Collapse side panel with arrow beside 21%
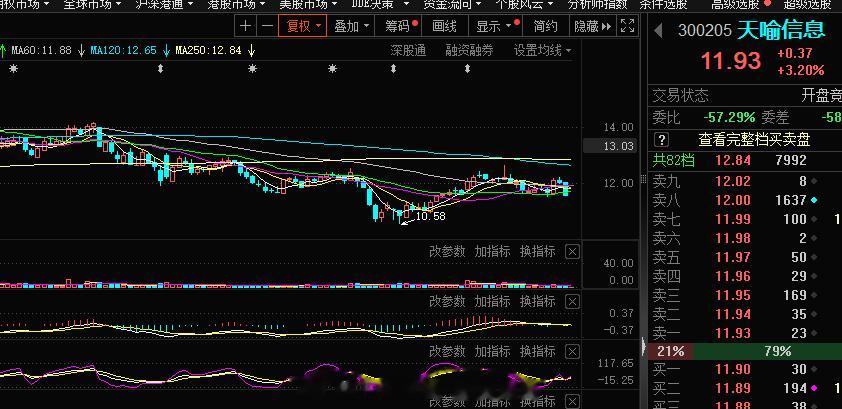Viewport: 842px width, 409px height. 644,346
